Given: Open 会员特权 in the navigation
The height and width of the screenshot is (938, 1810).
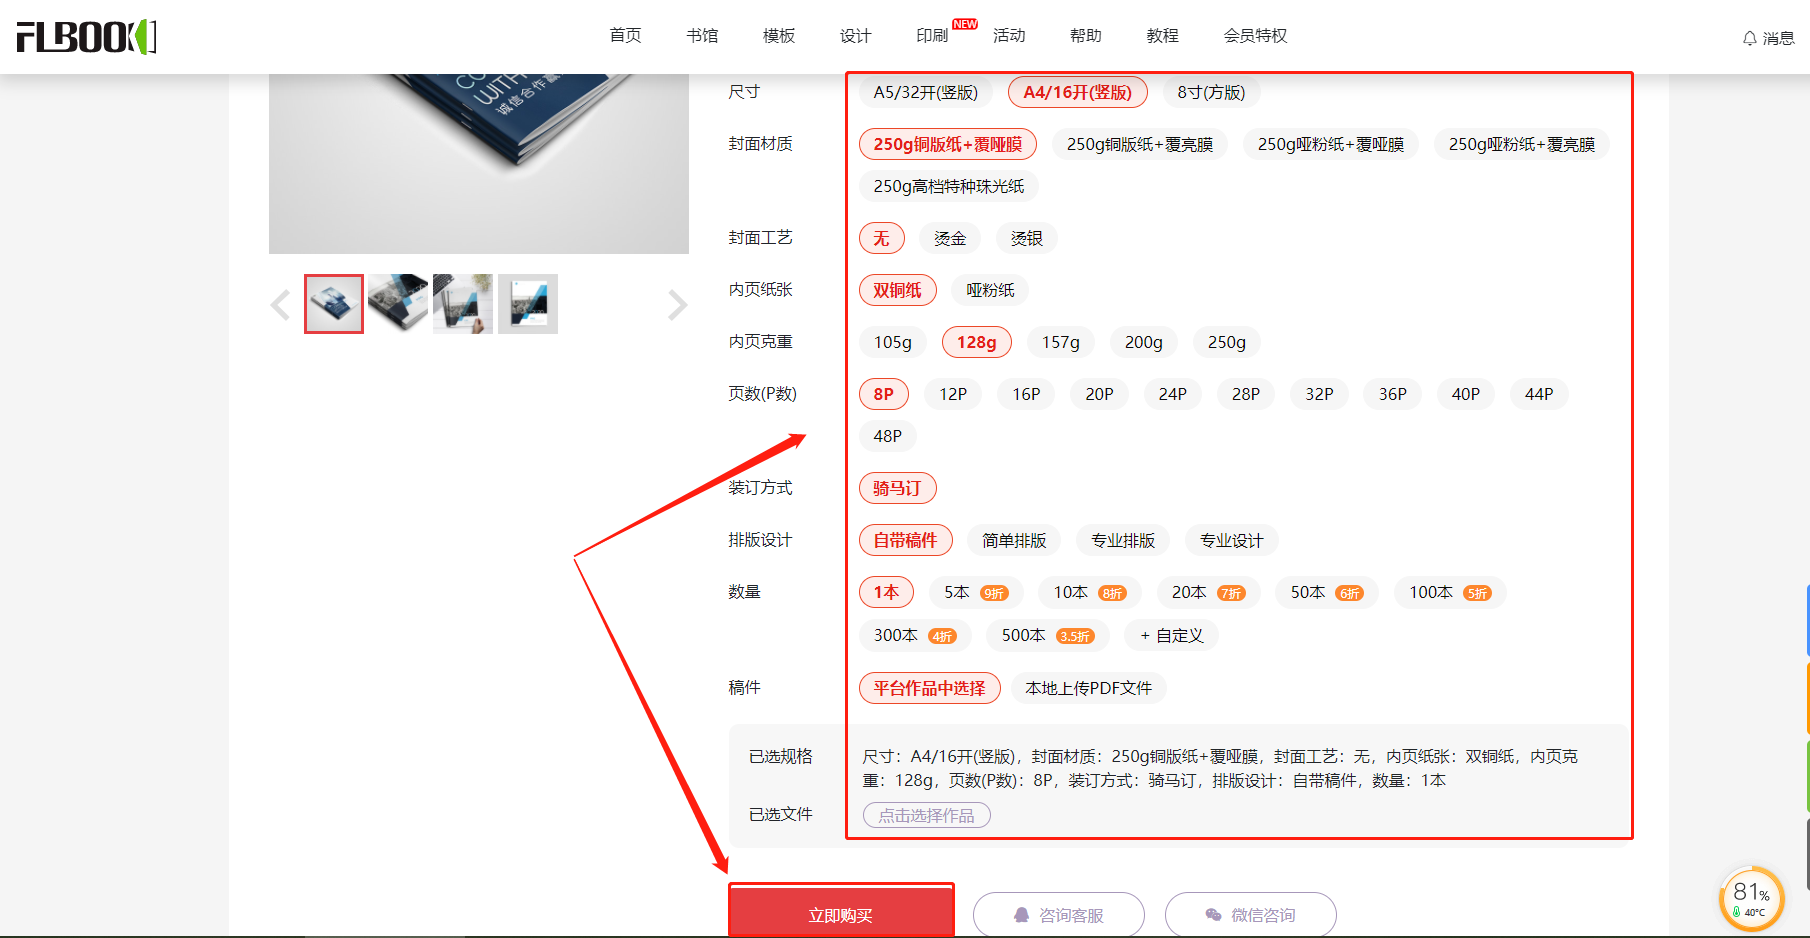Looking at the screenshot, I should click(1256, 36).
